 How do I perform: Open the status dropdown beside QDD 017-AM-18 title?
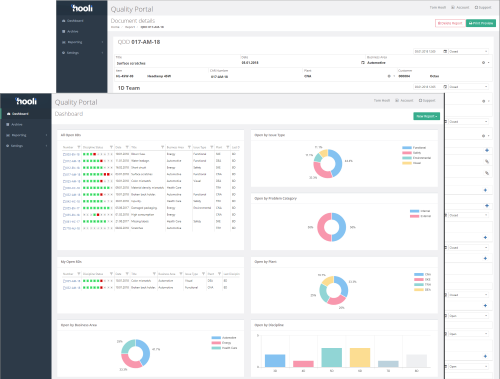tap(469, 51)
